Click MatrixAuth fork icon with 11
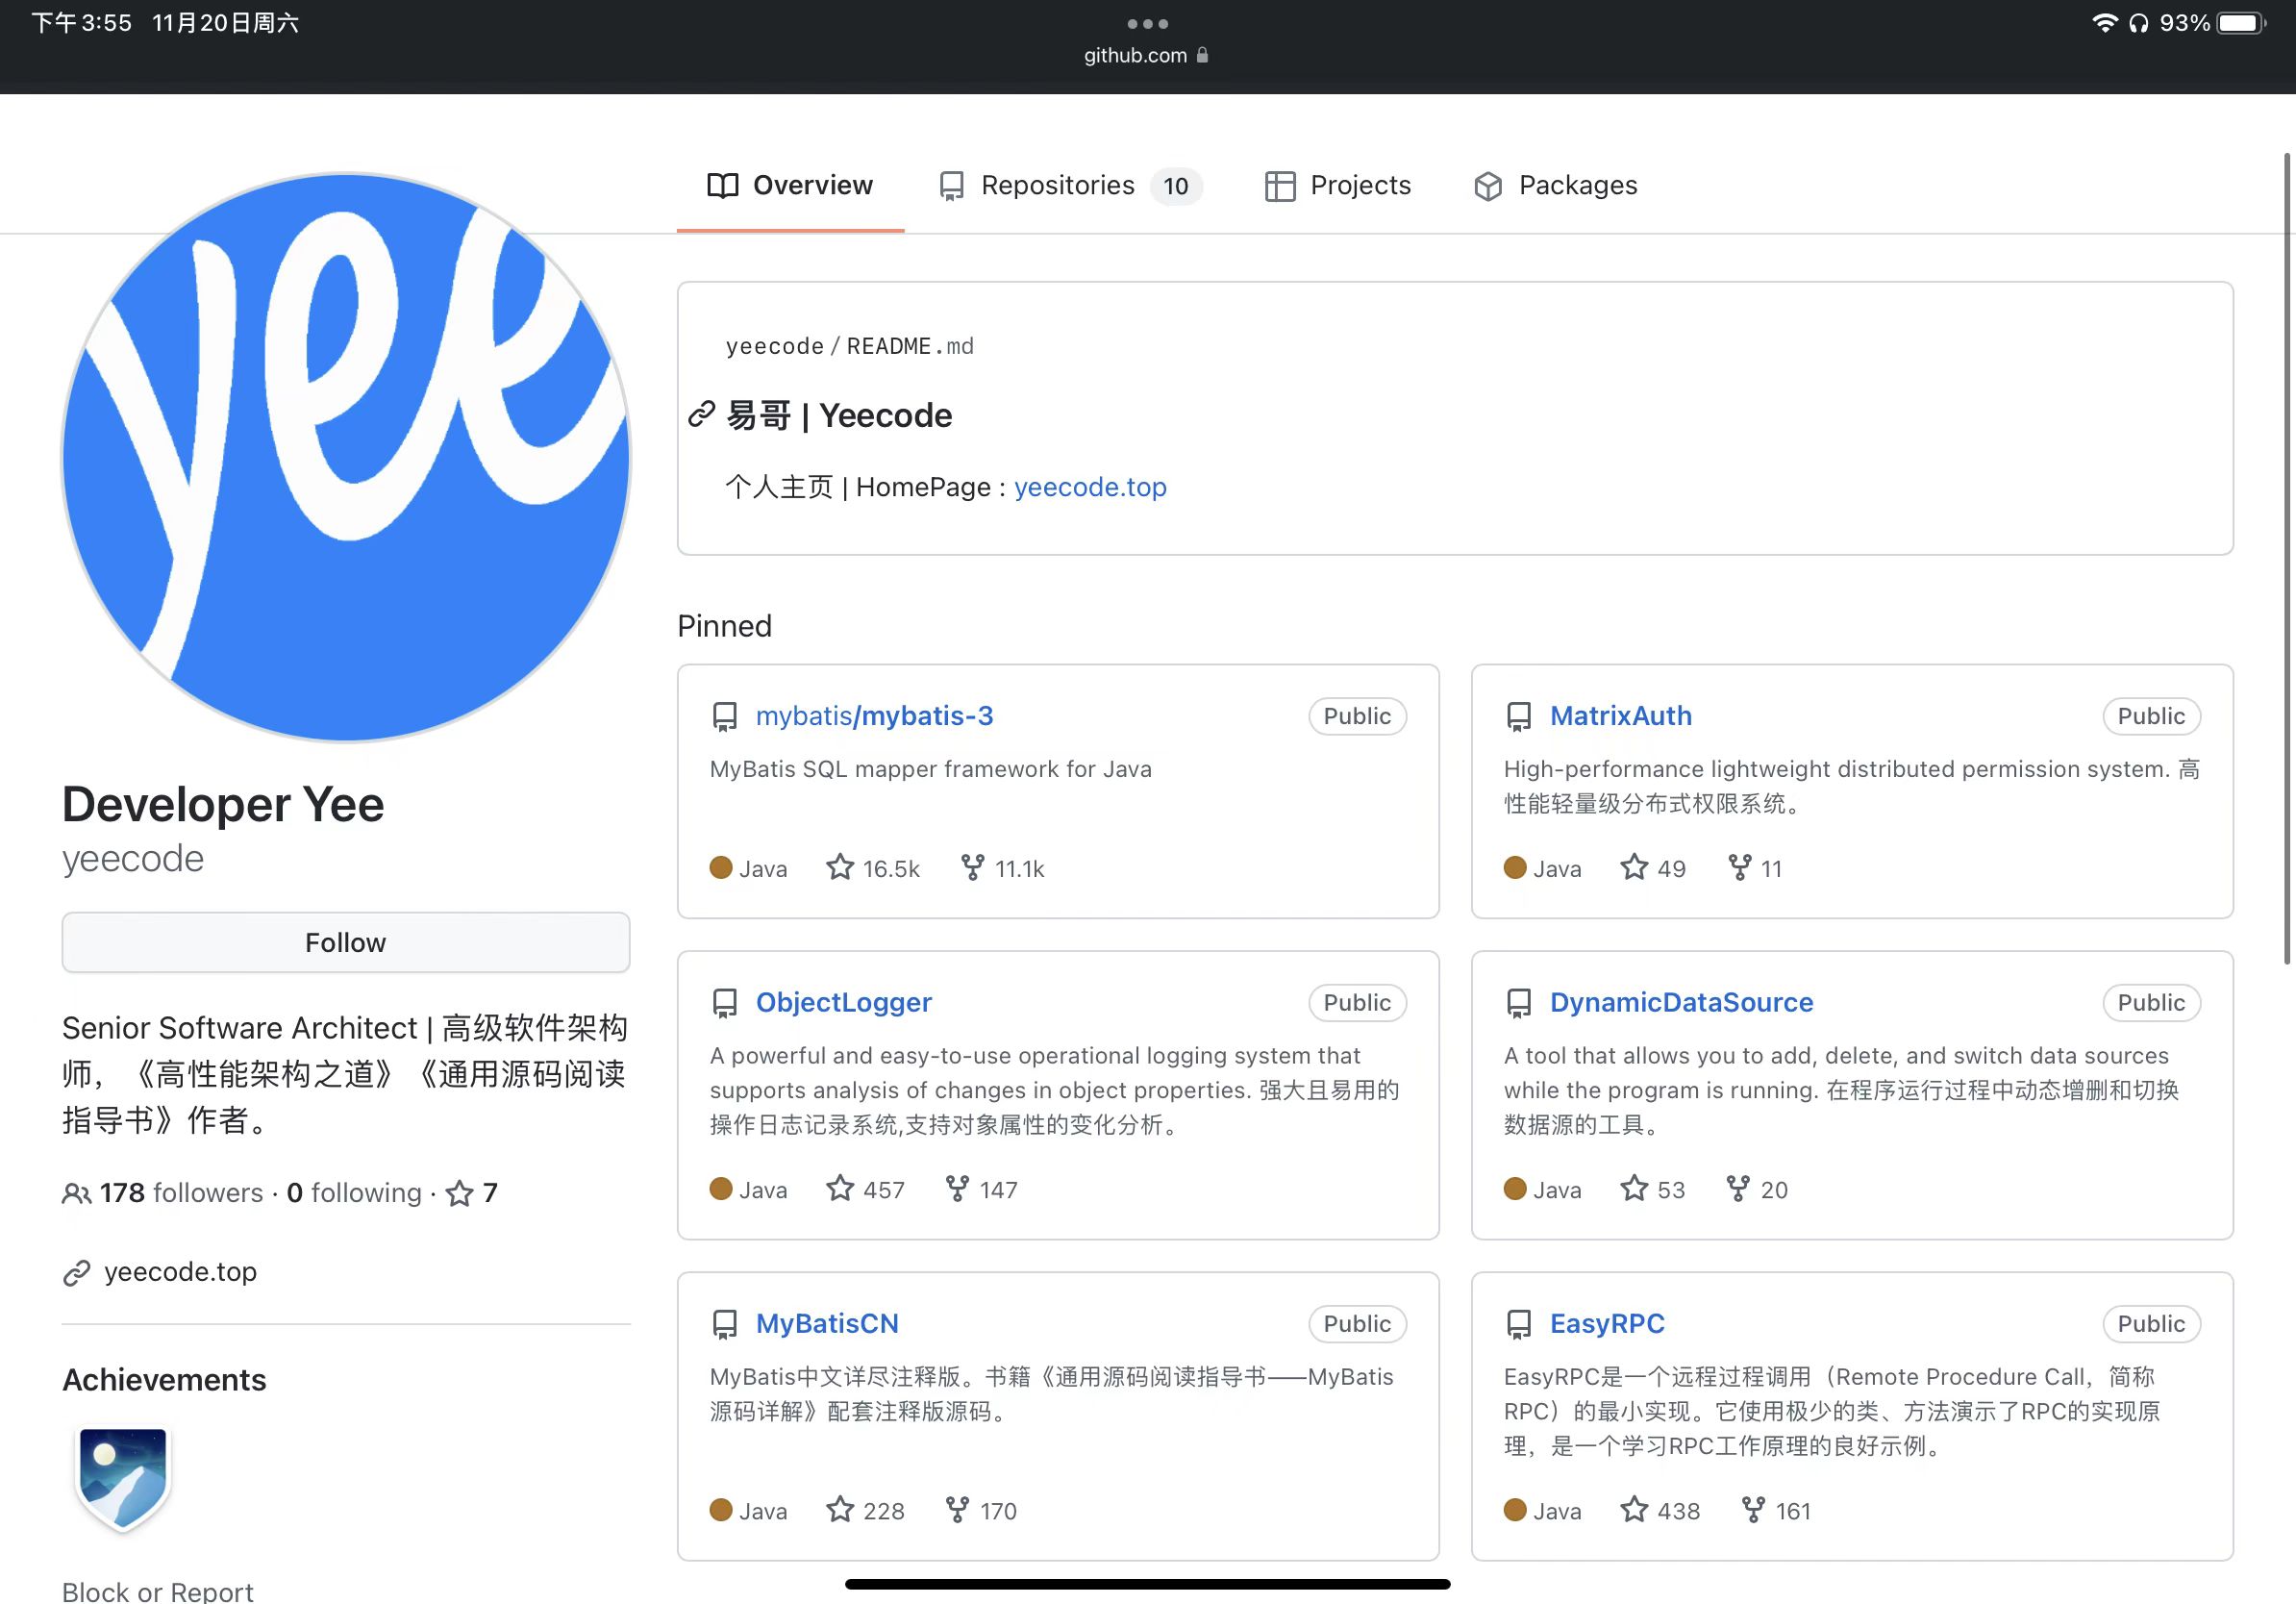 [x=1740, y=867]
